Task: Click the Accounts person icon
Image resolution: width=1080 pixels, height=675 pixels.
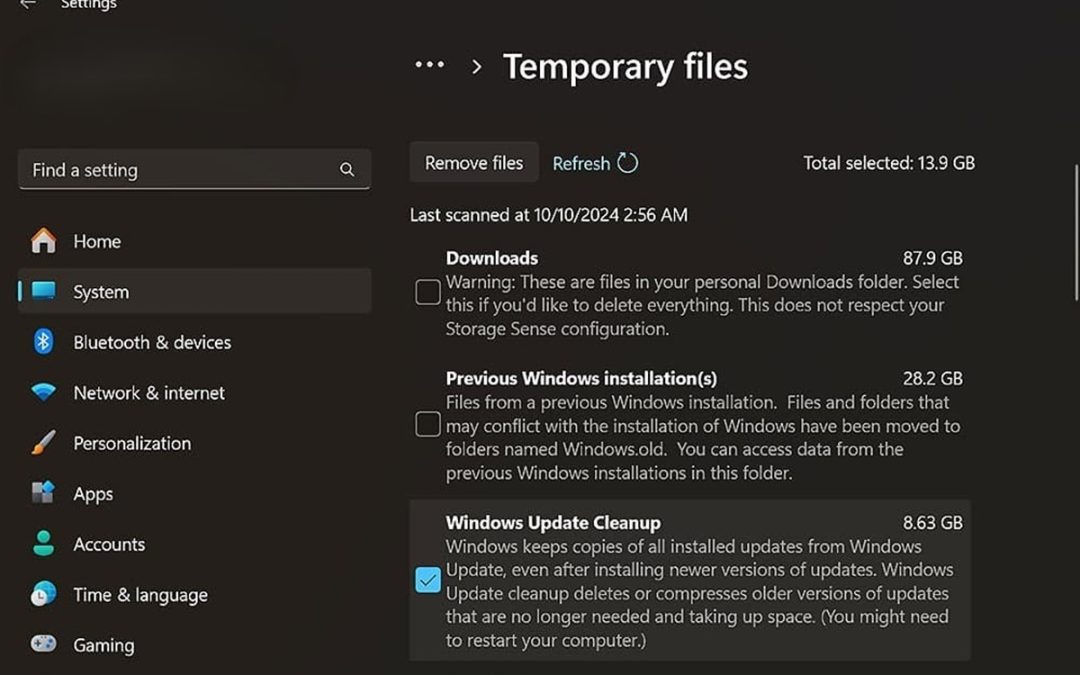Action: (43, 544)
